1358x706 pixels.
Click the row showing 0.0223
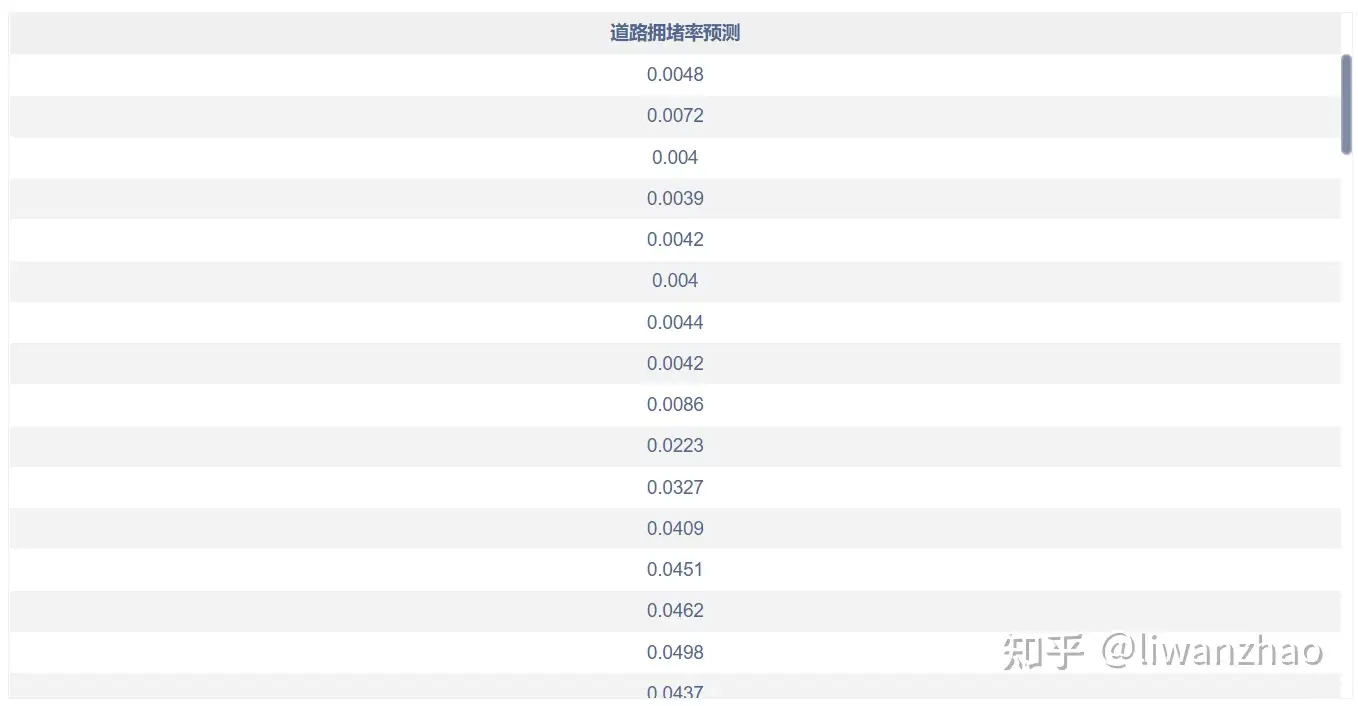(675, 446)
